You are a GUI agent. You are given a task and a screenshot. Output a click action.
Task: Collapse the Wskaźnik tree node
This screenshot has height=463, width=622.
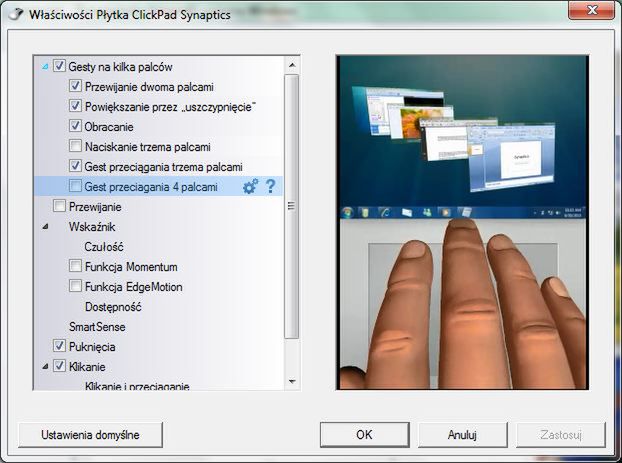click(x=45, y=227)
